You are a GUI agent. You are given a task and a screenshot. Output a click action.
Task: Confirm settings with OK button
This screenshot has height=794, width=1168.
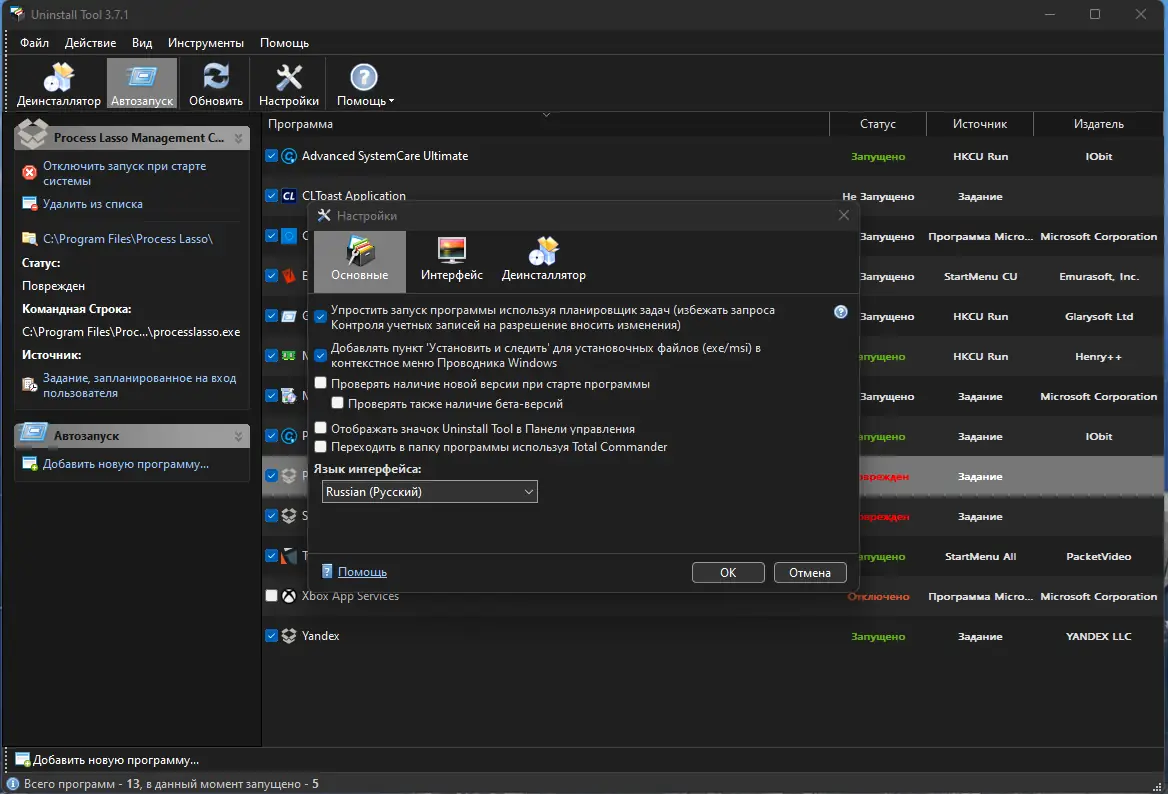coord(728,572)
